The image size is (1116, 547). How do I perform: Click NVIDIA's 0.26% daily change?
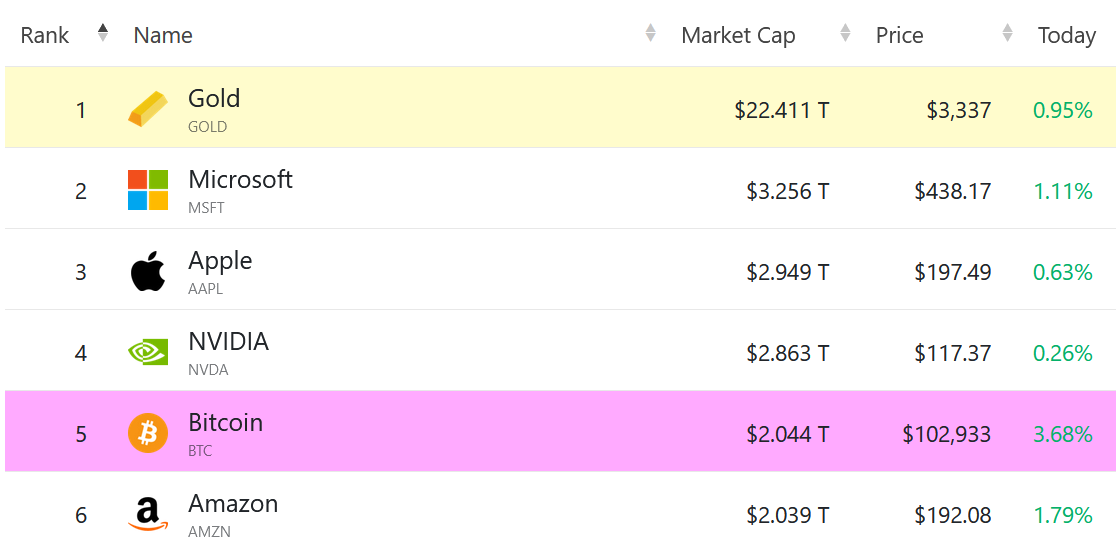click(1063, 354)
